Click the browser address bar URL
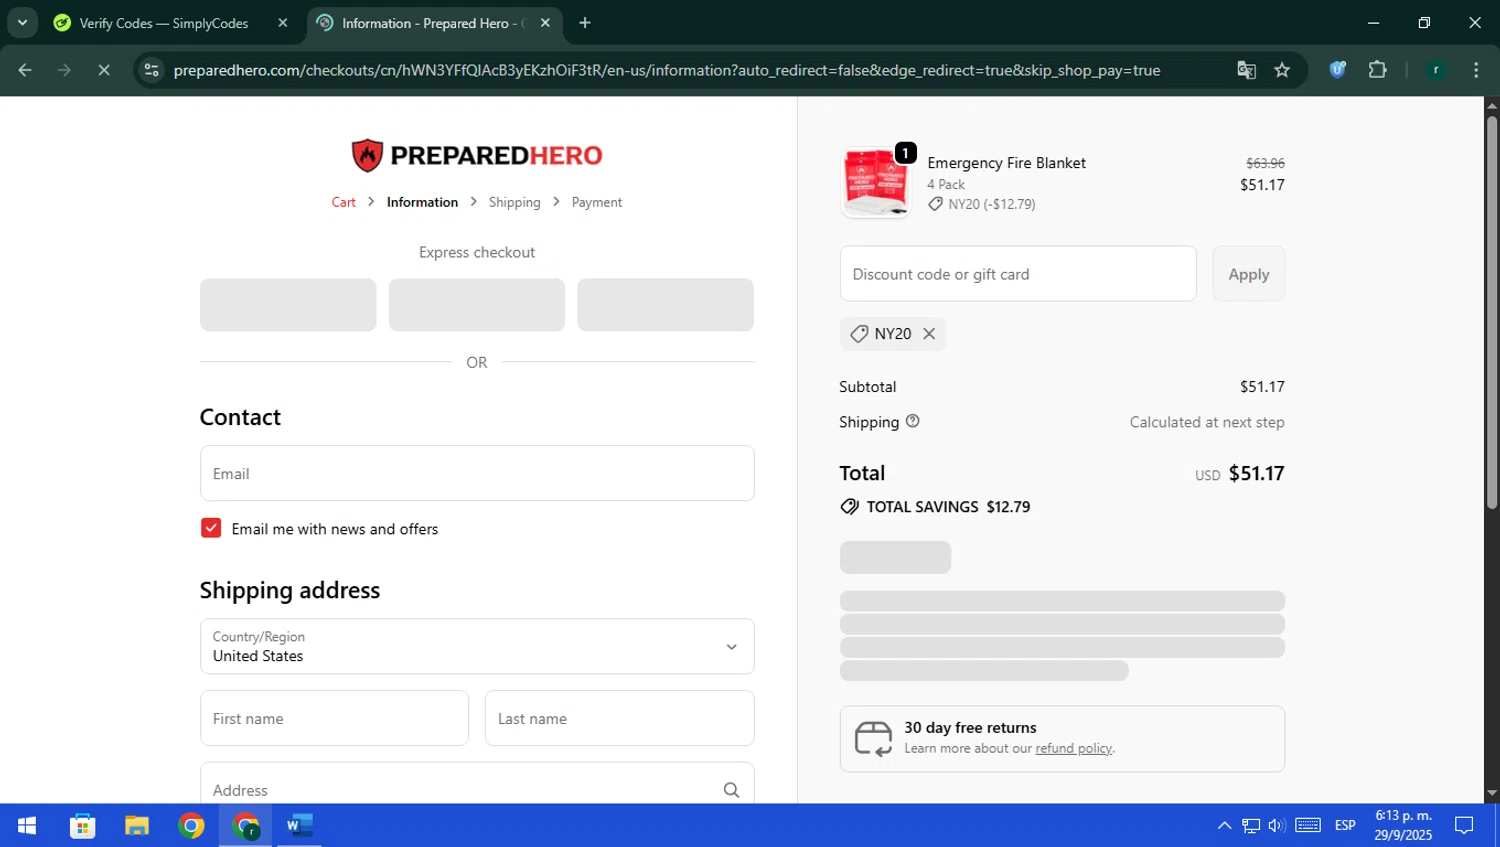The image size is (1500, 847). tap(666, 70)
